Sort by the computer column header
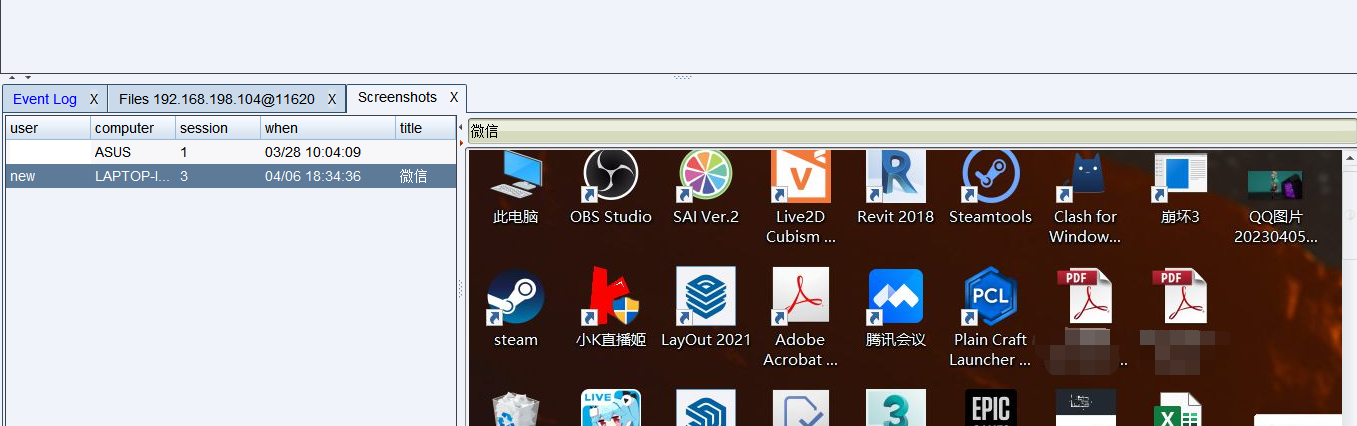Viewport: 1357px width, 426px height. coord(133,128)
